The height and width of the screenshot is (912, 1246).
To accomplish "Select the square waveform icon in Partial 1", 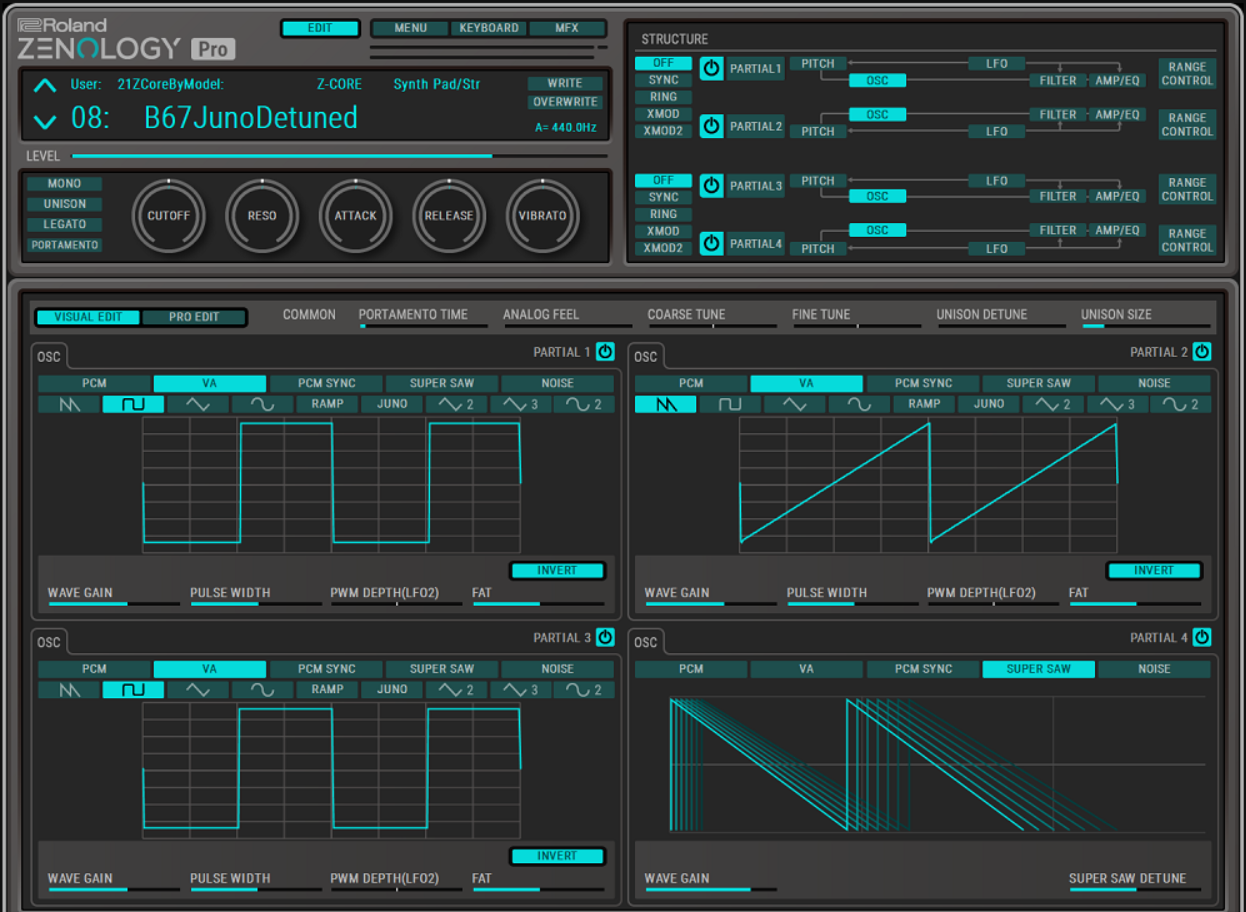I will (x=133, y=404).
